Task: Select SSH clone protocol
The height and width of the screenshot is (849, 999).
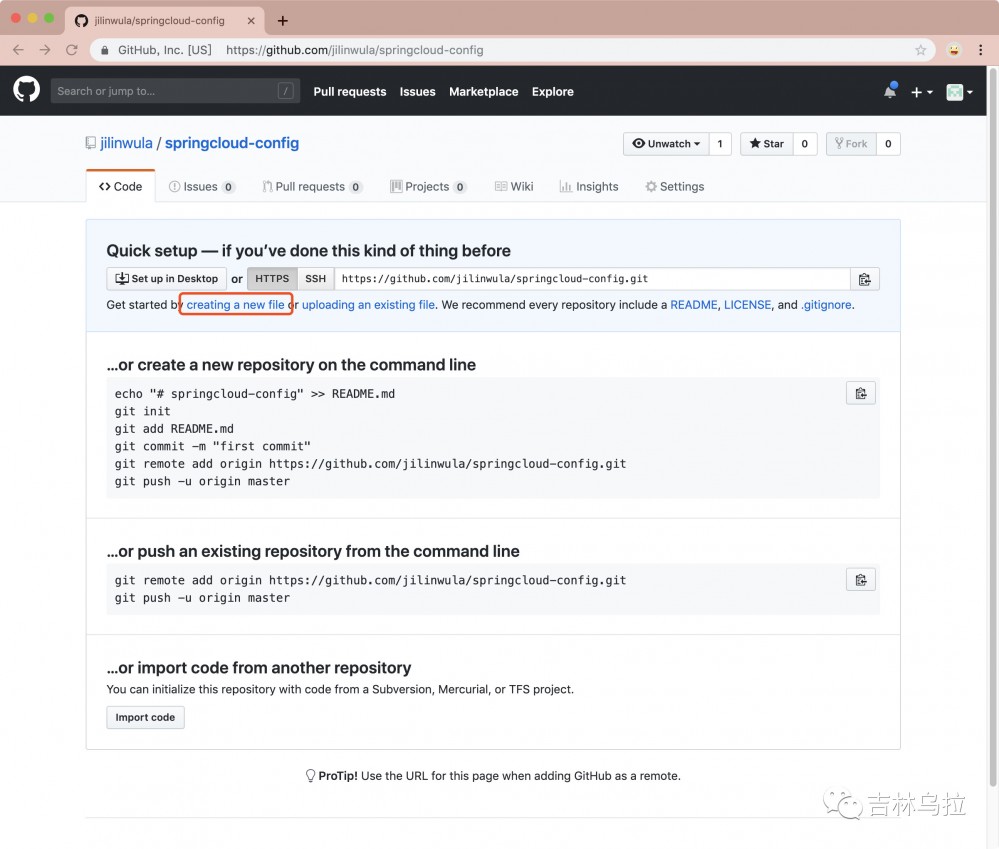Action: coord(315,279)
